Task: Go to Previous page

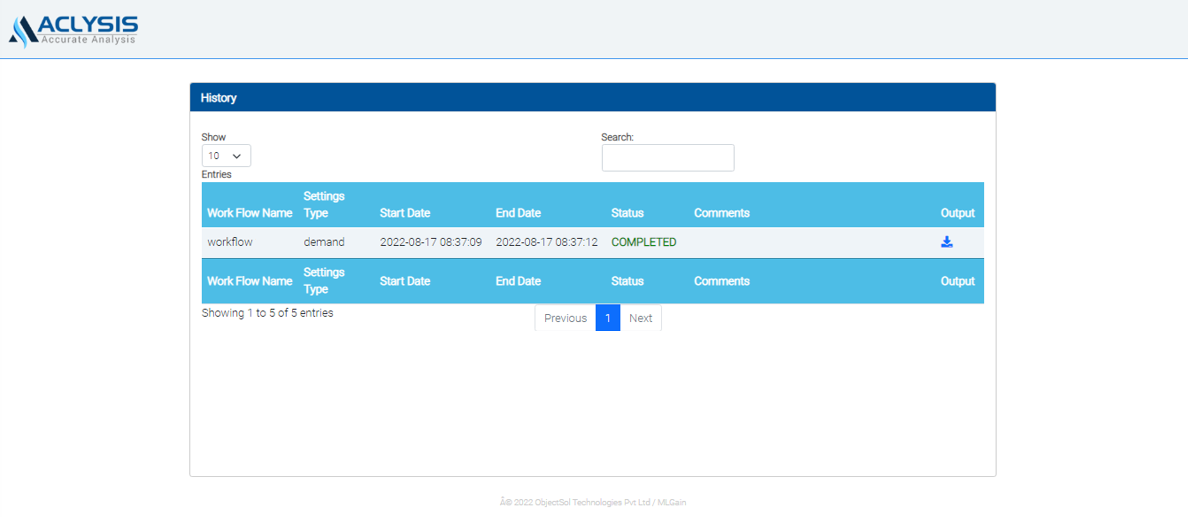Action: (x=565, y=318)
